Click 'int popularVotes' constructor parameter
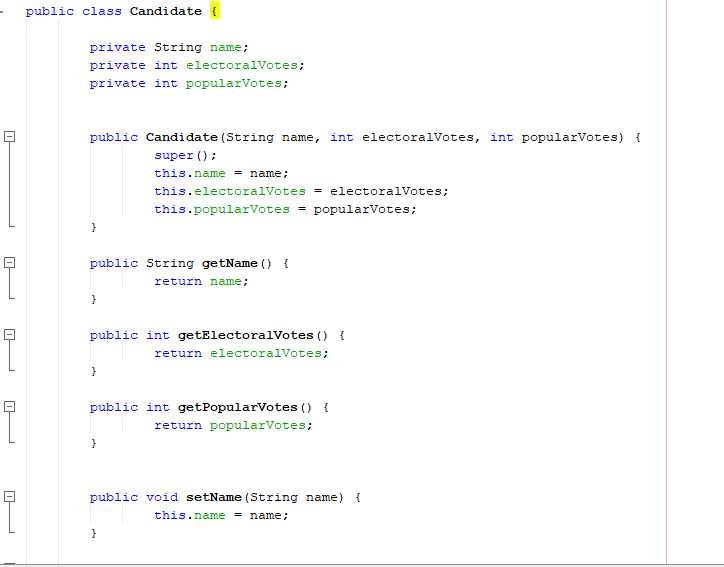This screenshot has width=724, height=567. [554, 138]
